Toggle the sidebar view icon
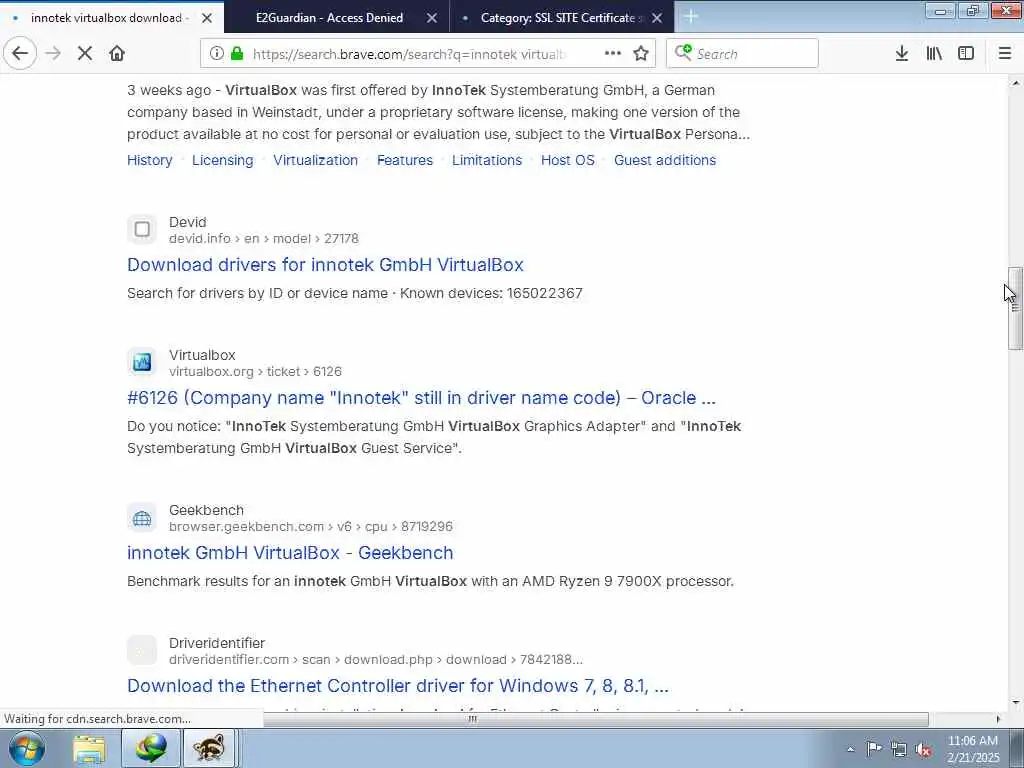The width and height of the screenshot is (1024, 768). click(966, 54)
